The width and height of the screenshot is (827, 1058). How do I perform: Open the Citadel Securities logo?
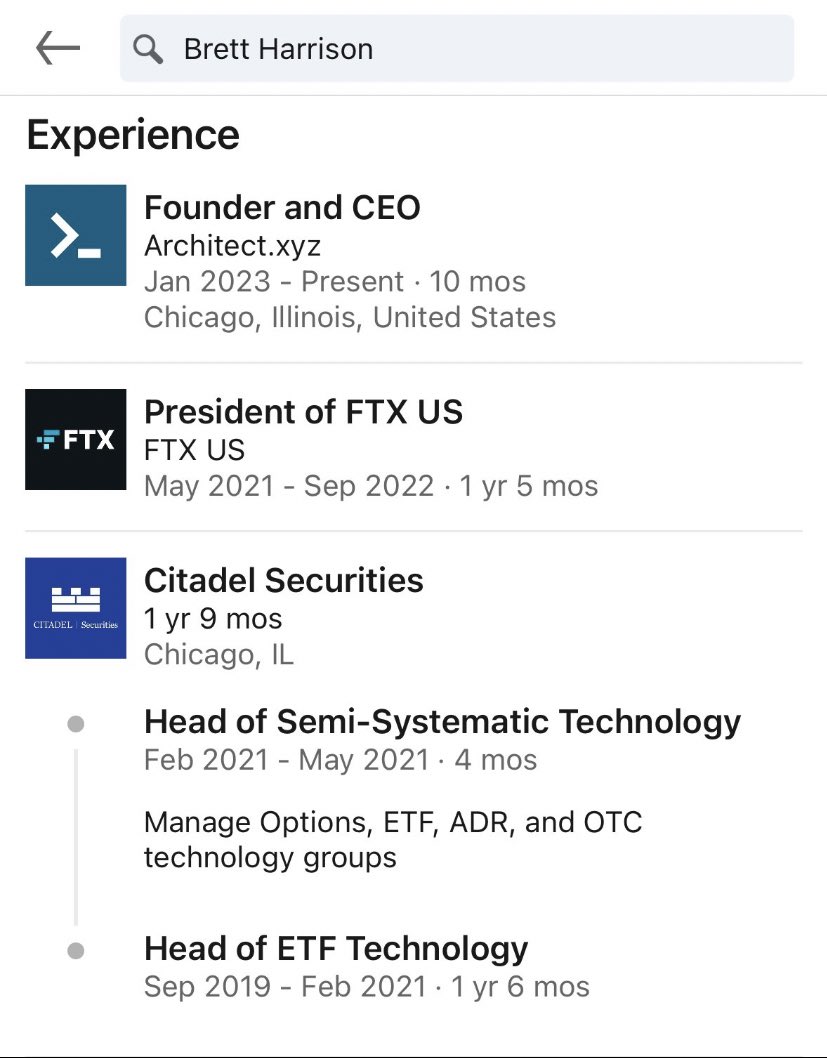click(x=76, y=608)
